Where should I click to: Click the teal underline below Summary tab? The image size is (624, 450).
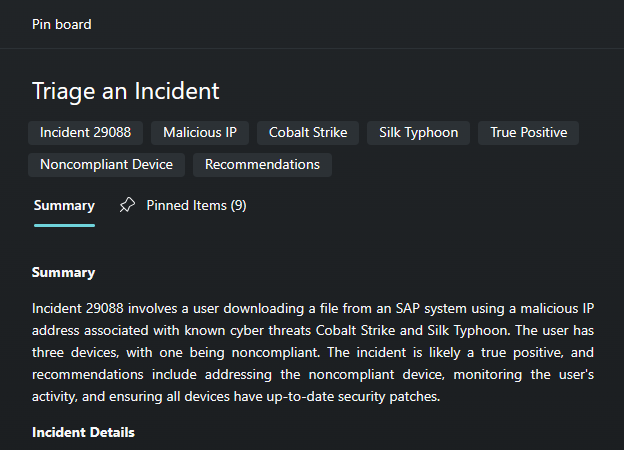coord(64,225)
